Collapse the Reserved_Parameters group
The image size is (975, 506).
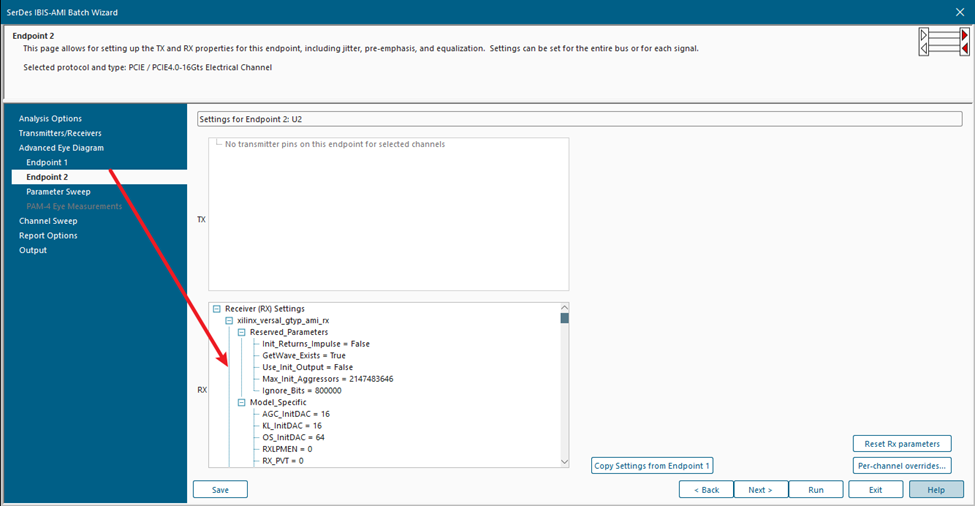(241, 332)
